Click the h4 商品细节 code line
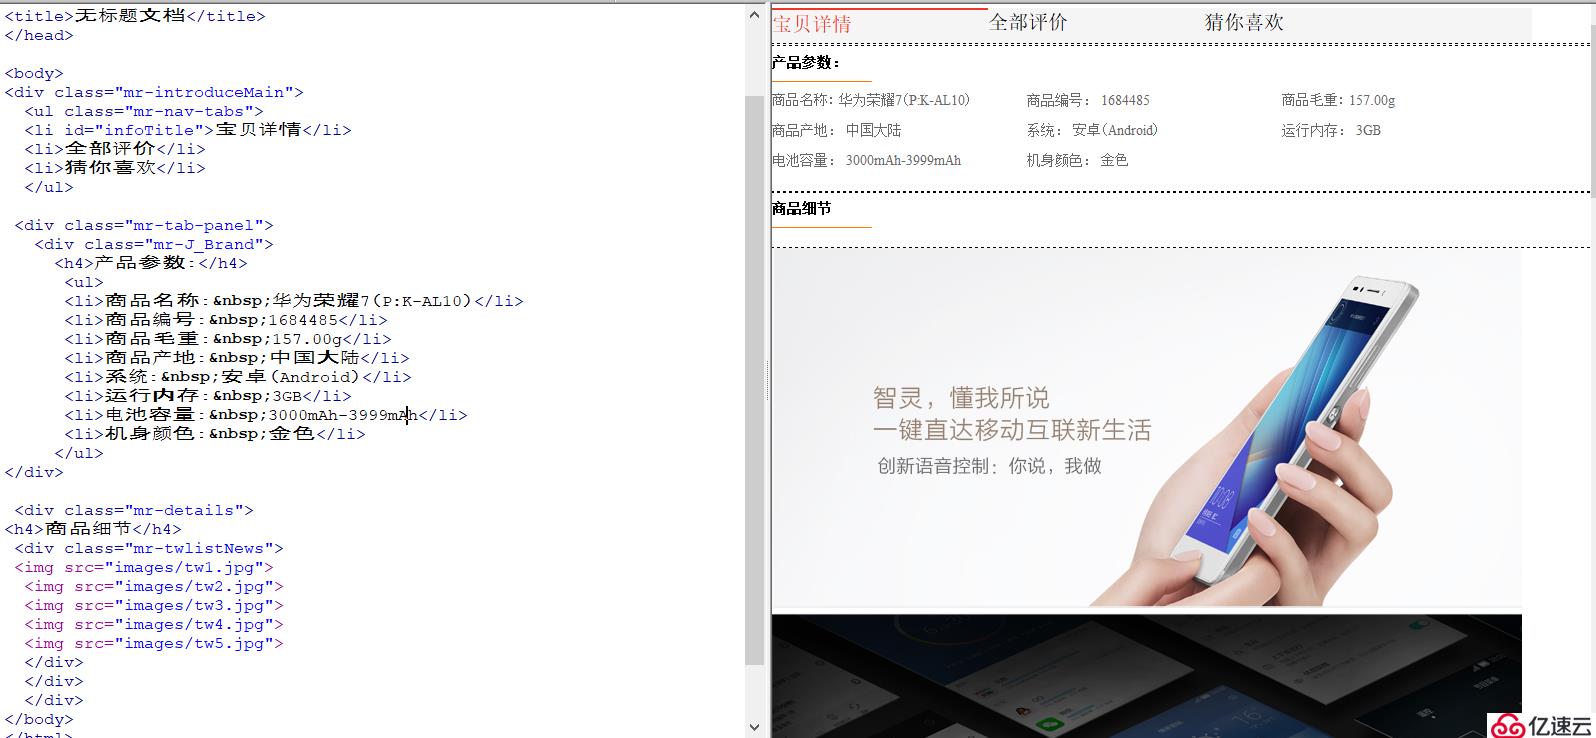The image size is (1596, 738). [x=93, y=529]
